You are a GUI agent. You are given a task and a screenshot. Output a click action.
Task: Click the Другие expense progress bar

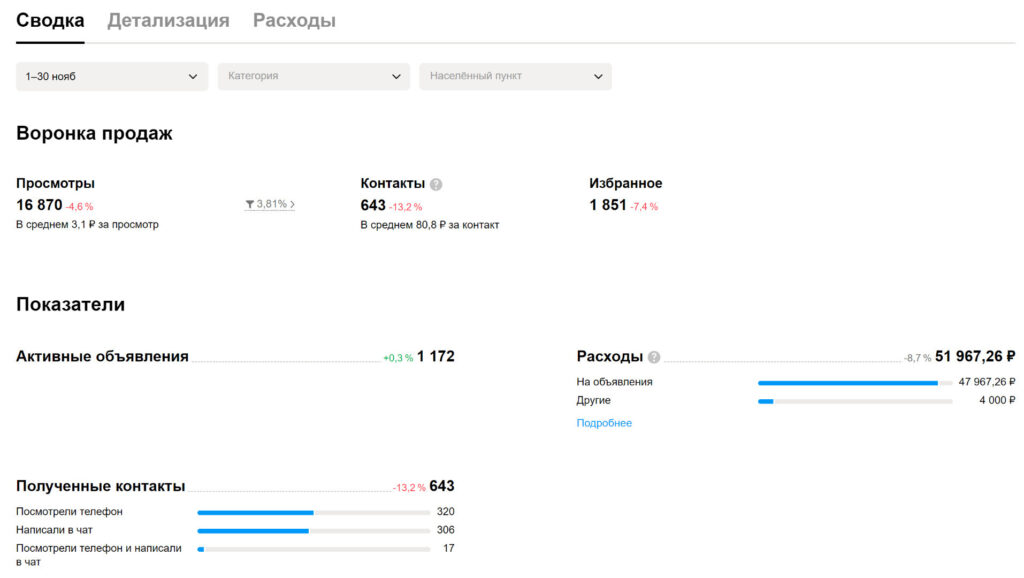855,401
